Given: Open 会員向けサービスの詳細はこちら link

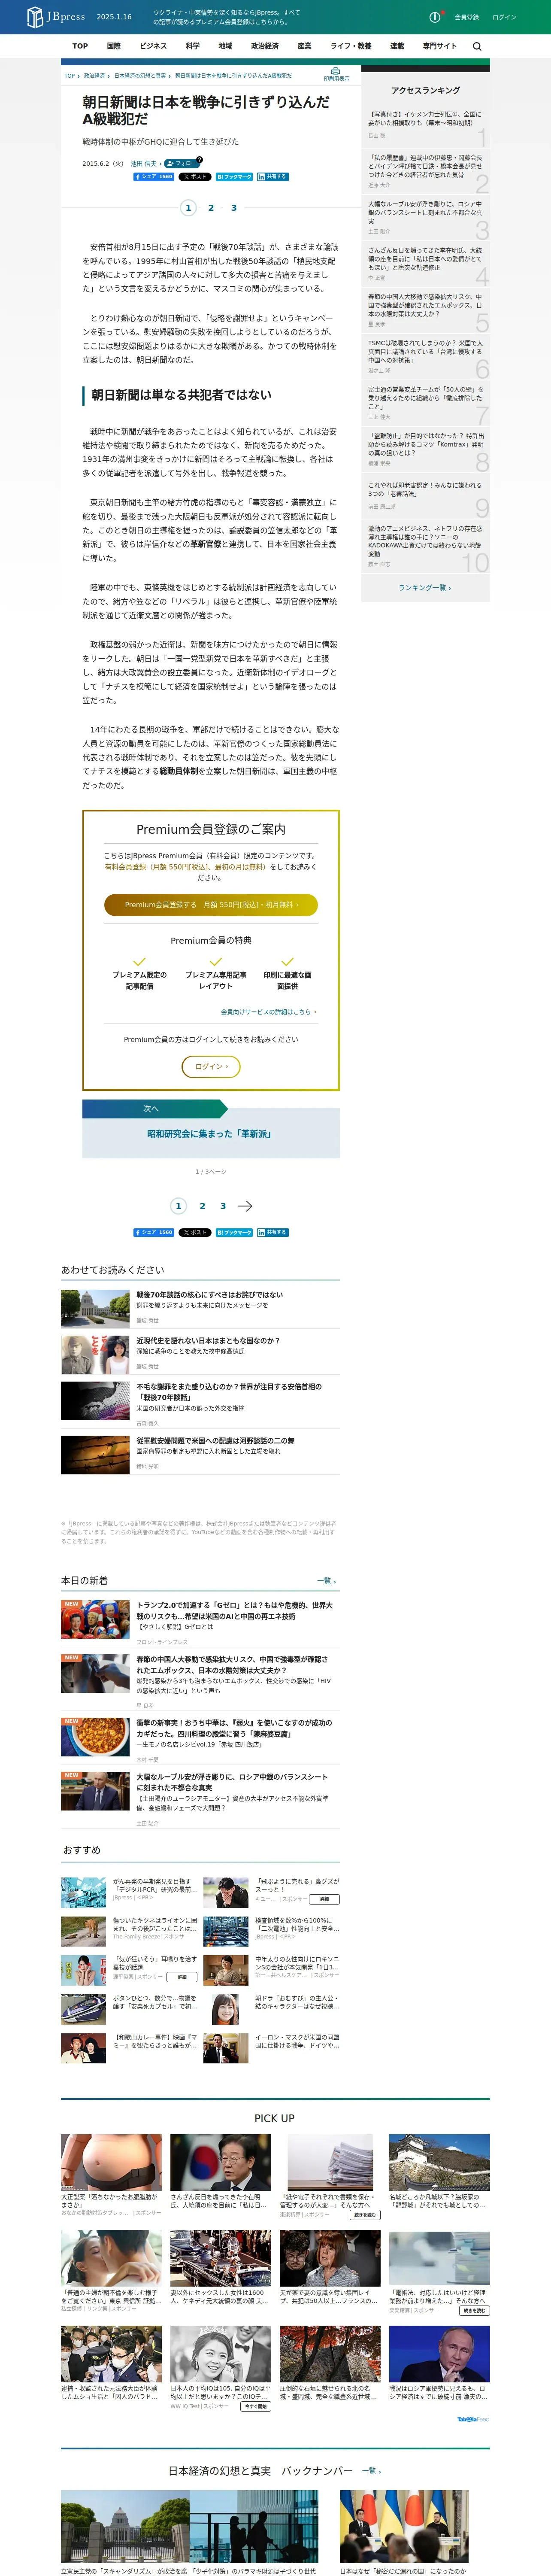Looking at the screenshot, I should [x=268, y=1012].
